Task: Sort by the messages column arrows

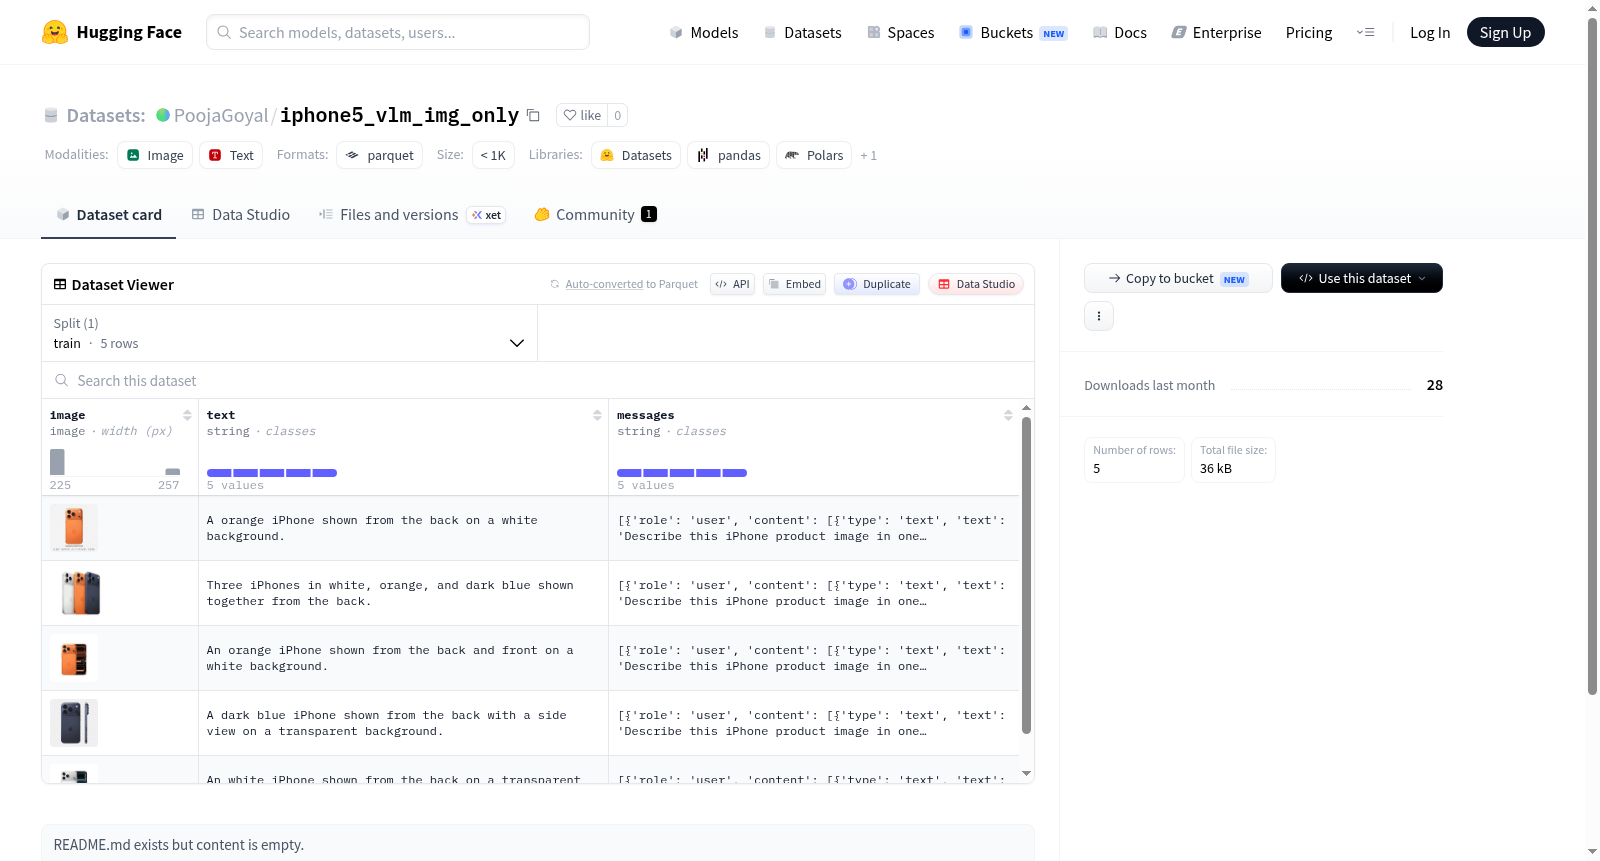Action: 1008,415
